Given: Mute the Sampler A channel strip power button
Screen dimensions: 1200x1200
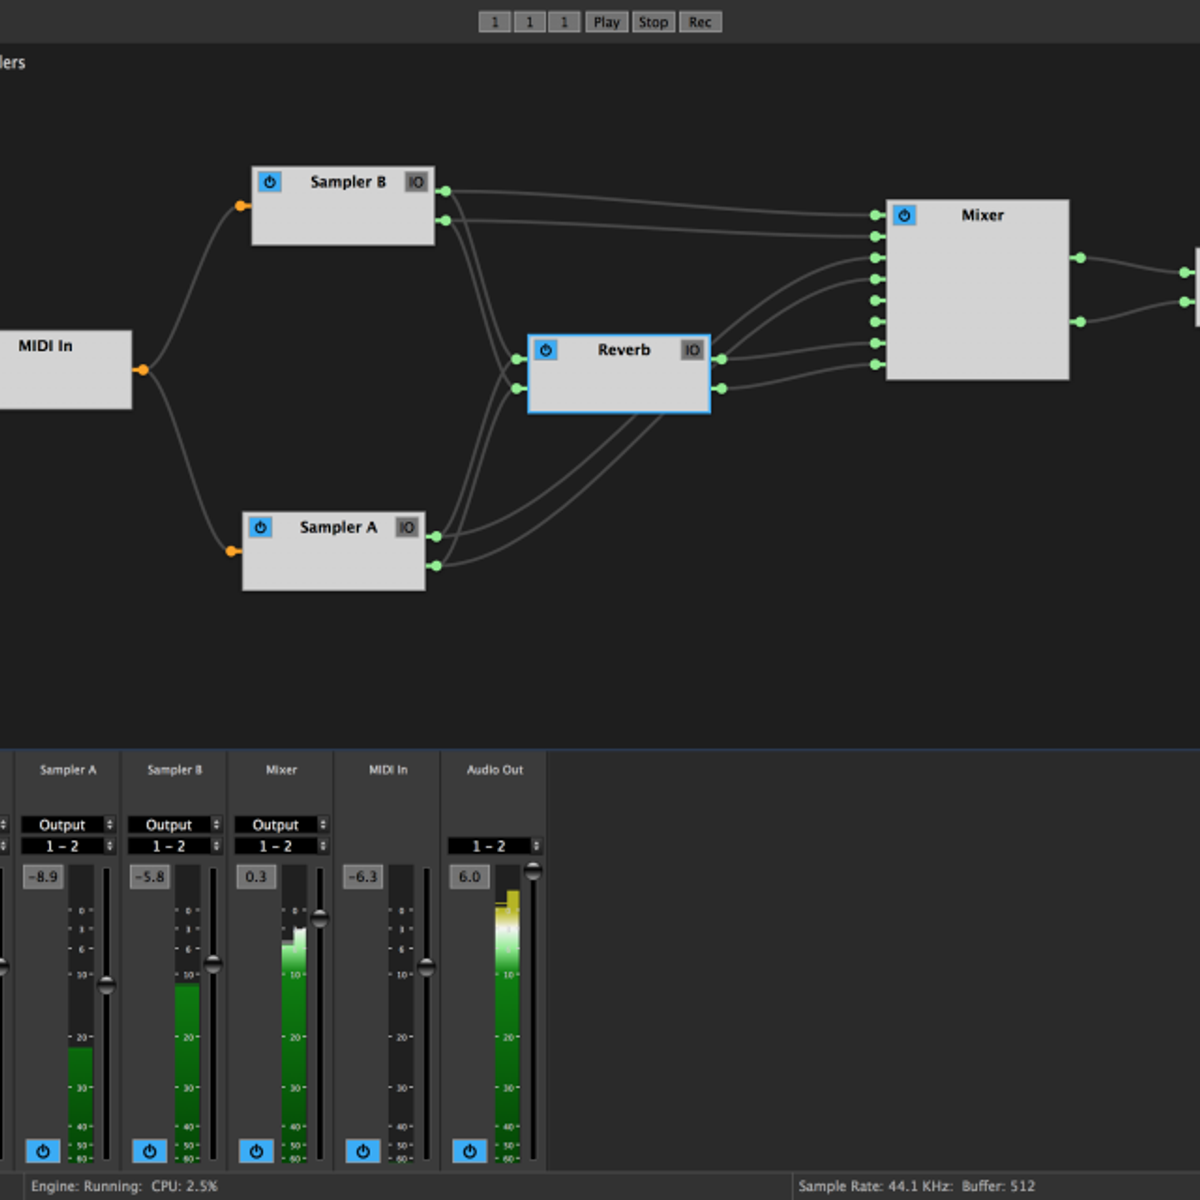Looking at the screenshot, I should point(43,1151).
